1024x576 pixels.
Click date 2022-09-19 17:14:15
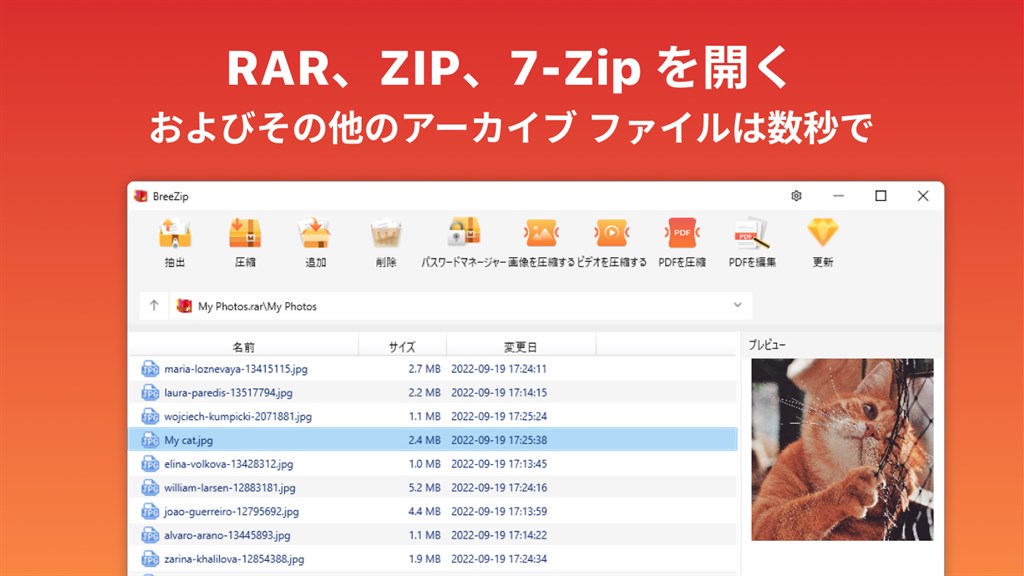[499, 392]
